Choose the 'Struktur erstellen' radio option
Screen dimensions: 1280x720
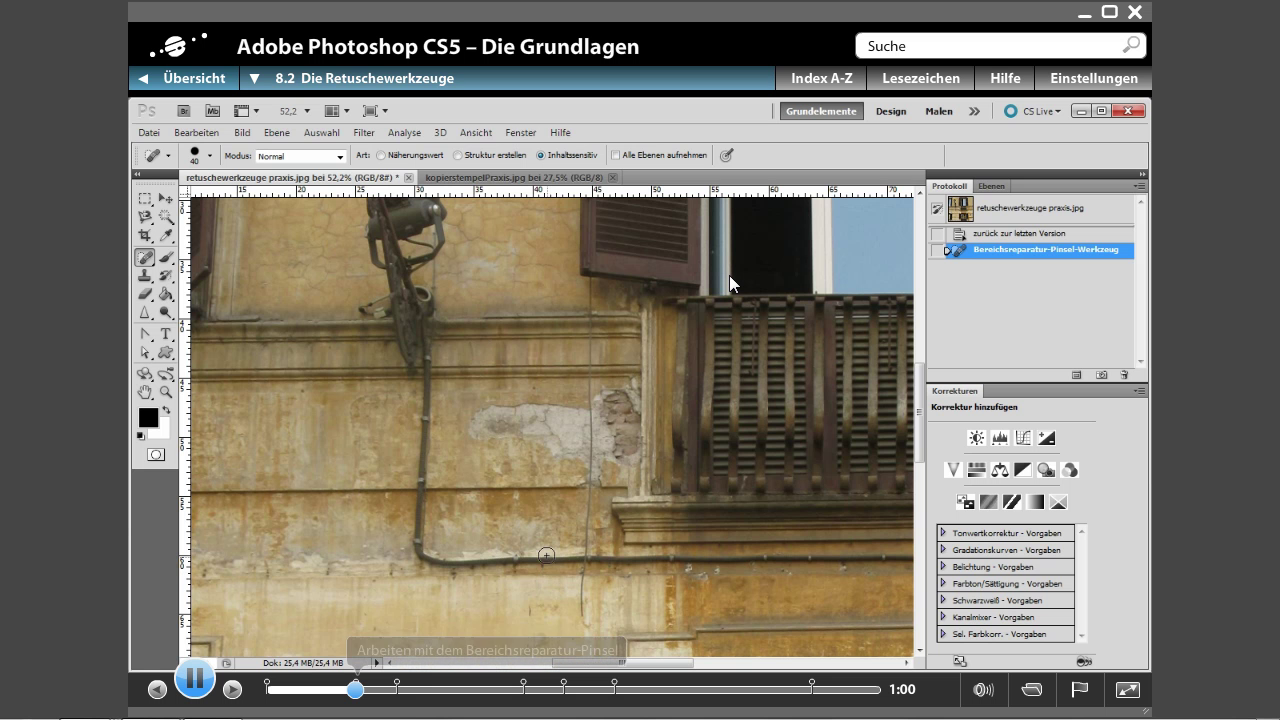coord(458,156)
